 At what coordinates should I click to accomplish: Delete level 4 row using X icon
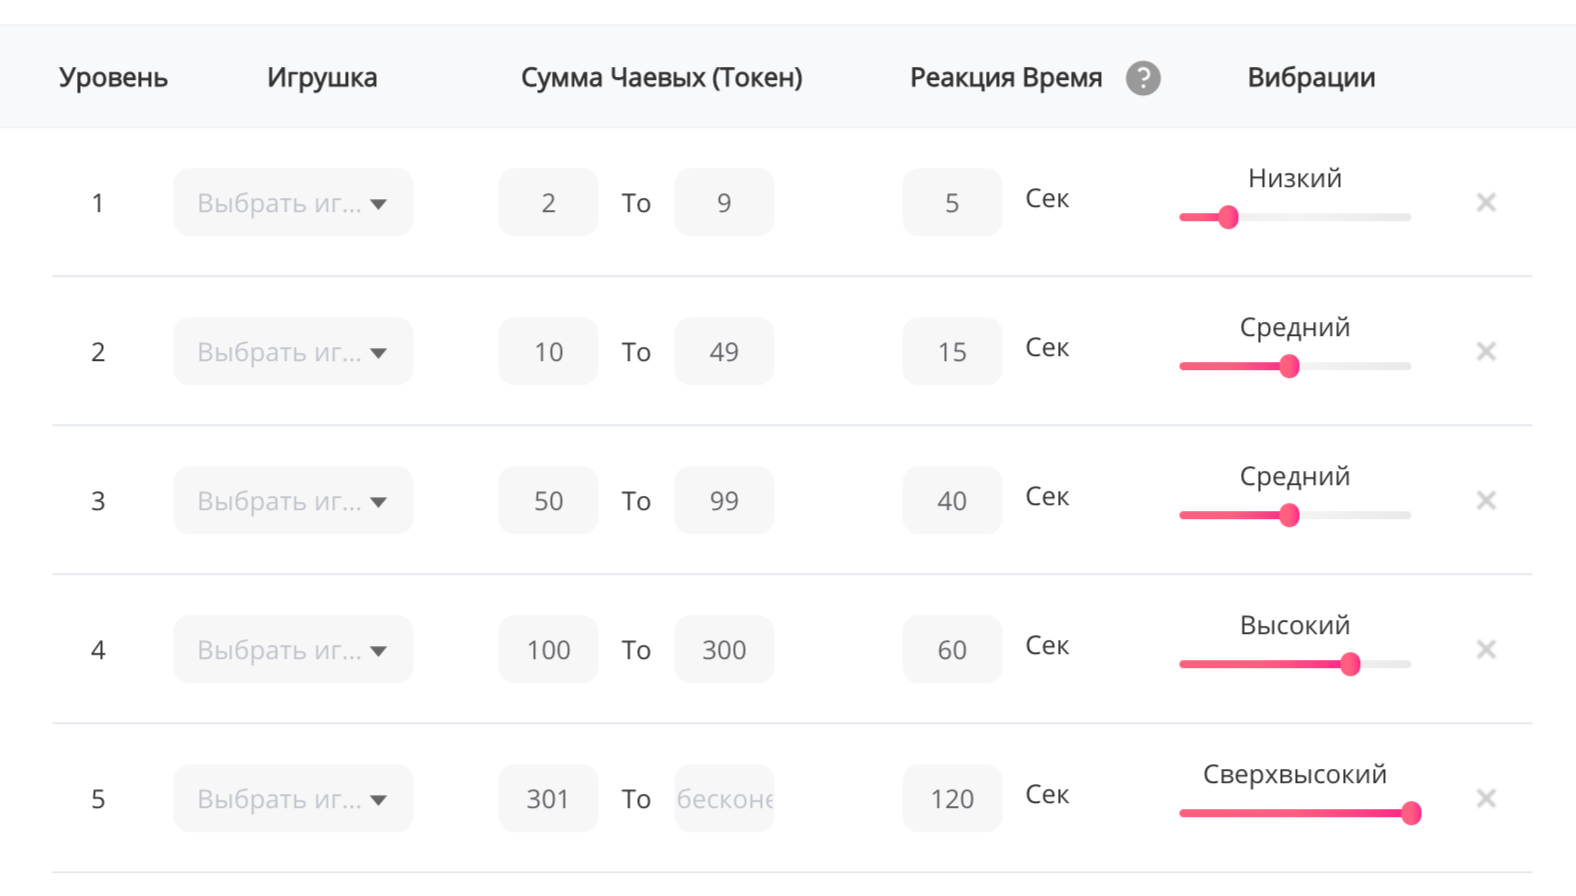1486,650
